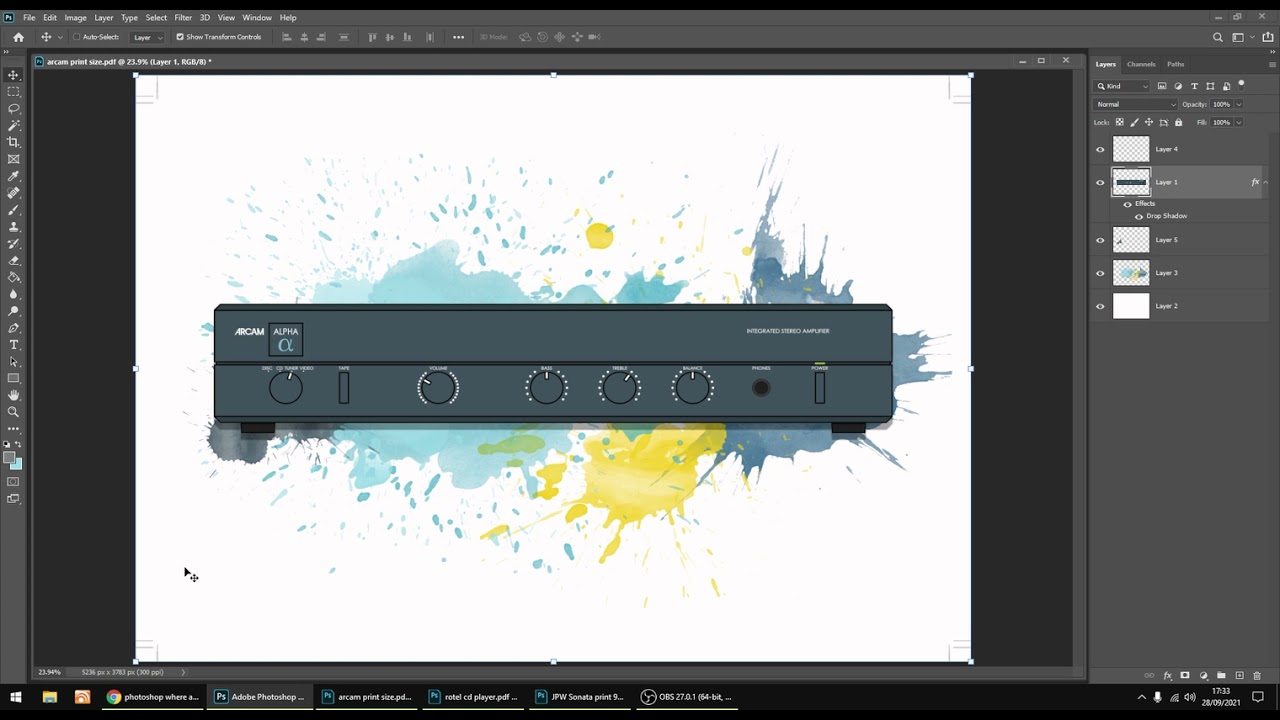
Task: Hide Layer 1 with its eye icon
Action: pyautogui.click(x=1100, y=183)
